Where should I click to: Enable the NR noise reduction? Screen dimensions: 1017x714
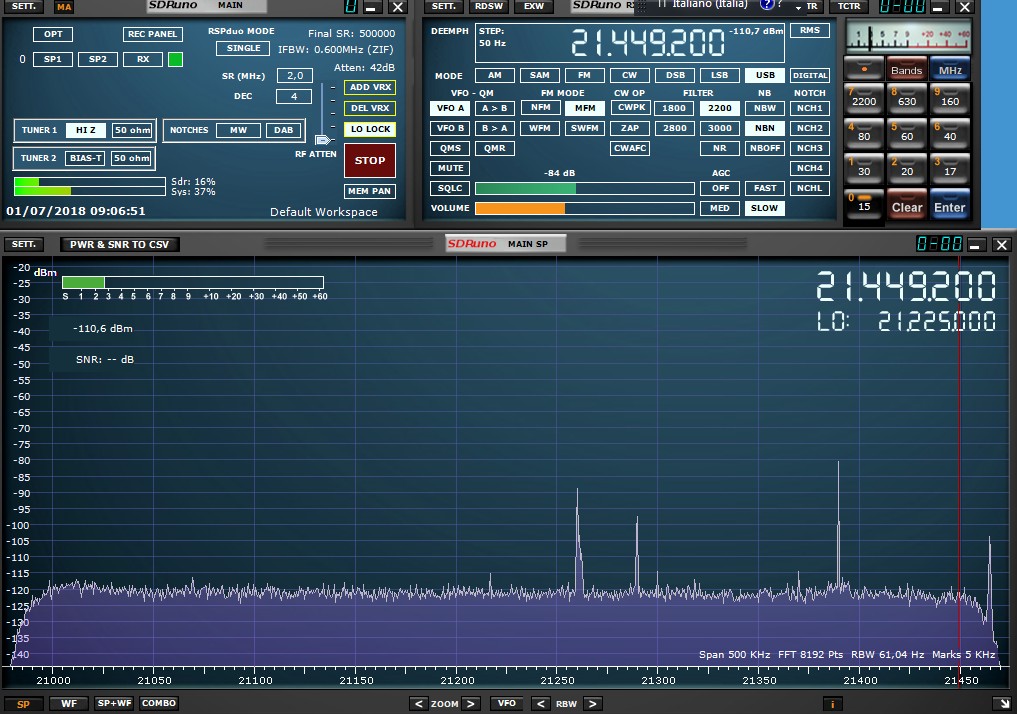point(719,148)
